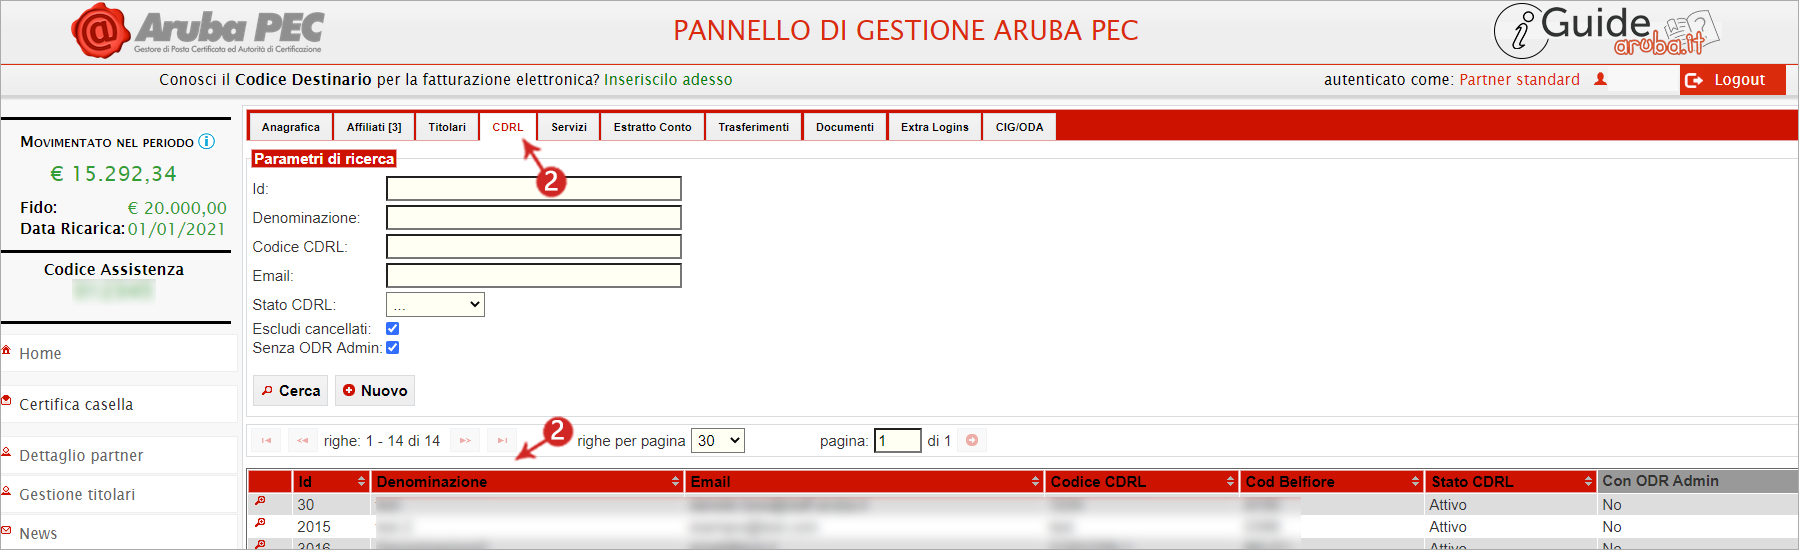Click the Fido value € 20.000,00
Screen dimensions: 1799x550
177,208
